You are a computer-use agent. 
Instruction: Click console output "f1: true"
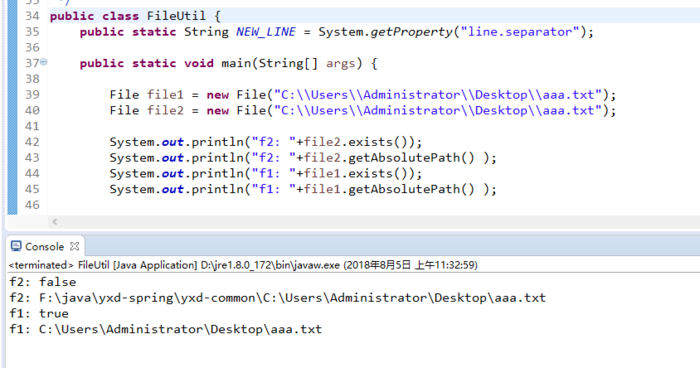(x=39, y=314)
